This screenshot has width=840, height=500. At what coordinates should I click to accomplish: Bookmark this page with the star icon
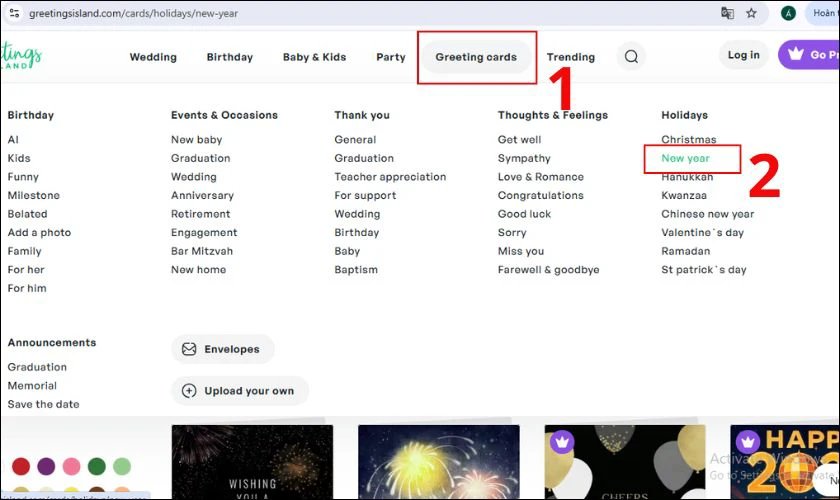point(751,14)
